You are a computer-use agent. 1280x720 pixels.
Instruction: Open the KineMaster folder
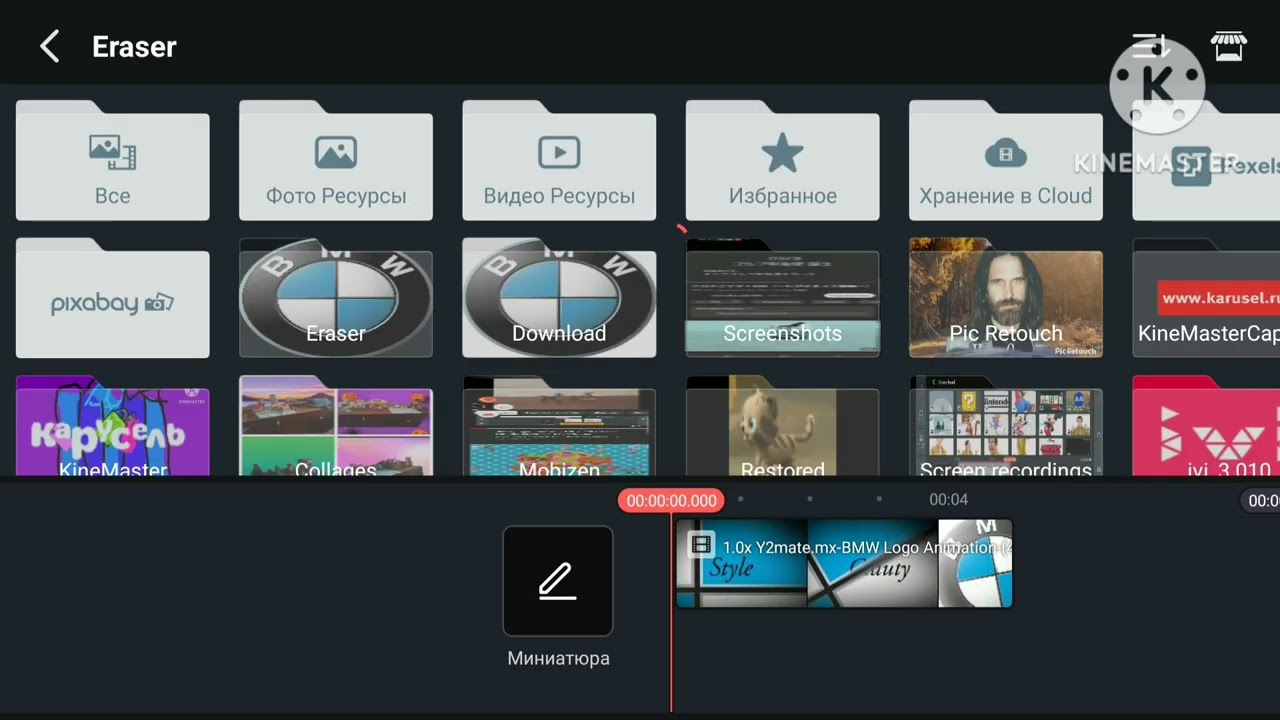tap(113, 426)
